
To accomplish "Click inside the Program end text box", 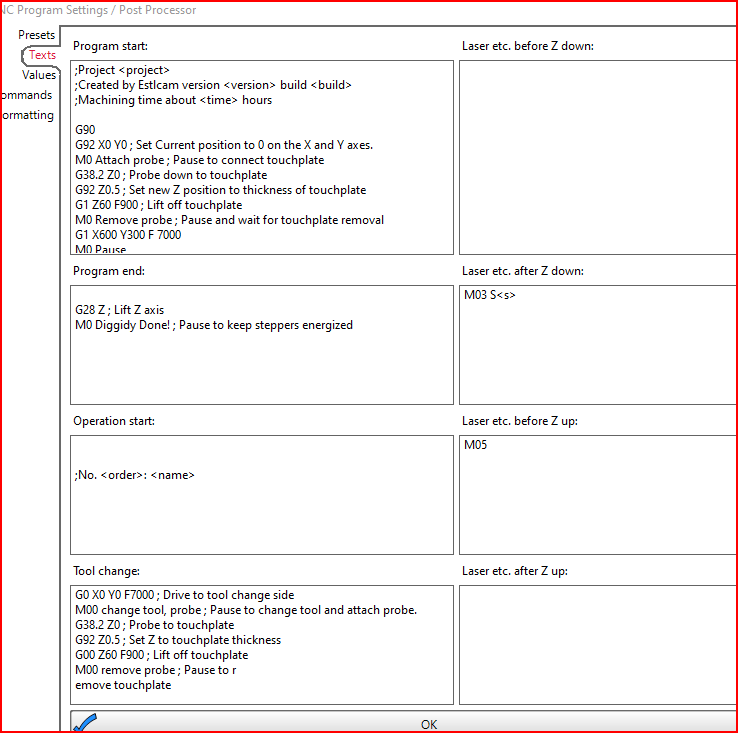I will pyautogui.click(x=262, y=345).
